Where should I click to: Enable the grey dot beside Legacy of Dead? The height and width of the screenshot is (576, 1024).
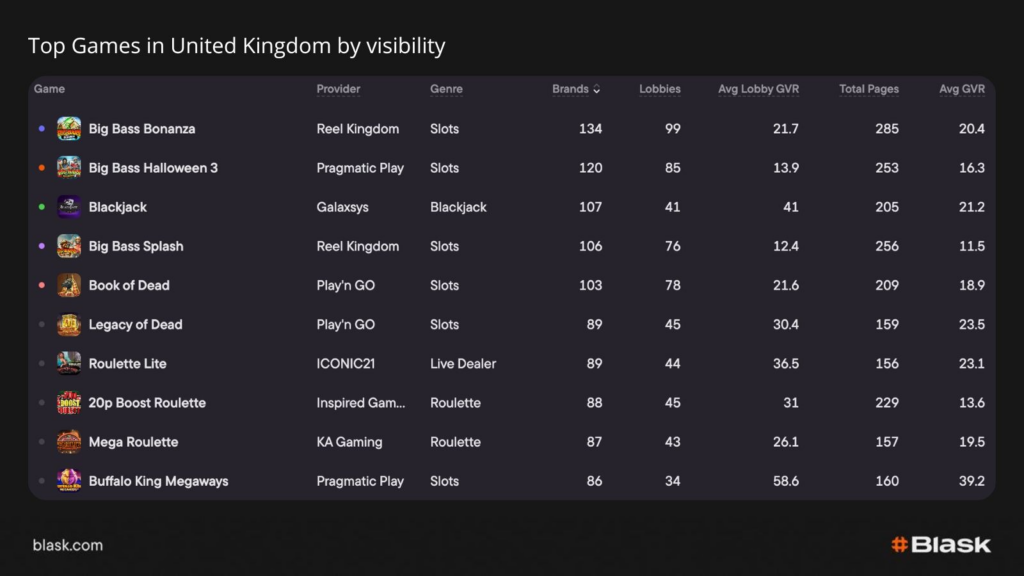[41, 324]
